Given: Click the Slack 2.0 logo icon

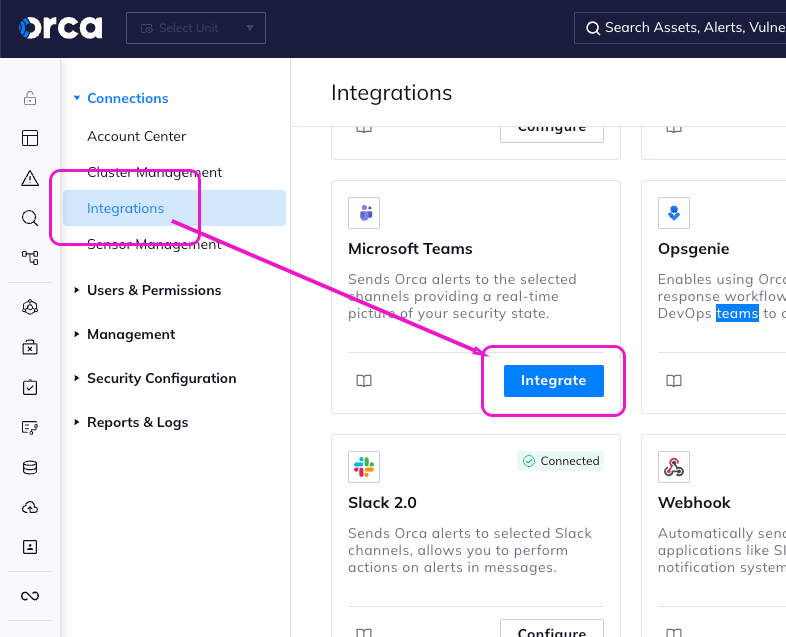Looking at the screenshot, I should pyautogui.click(x=364, y=467).
